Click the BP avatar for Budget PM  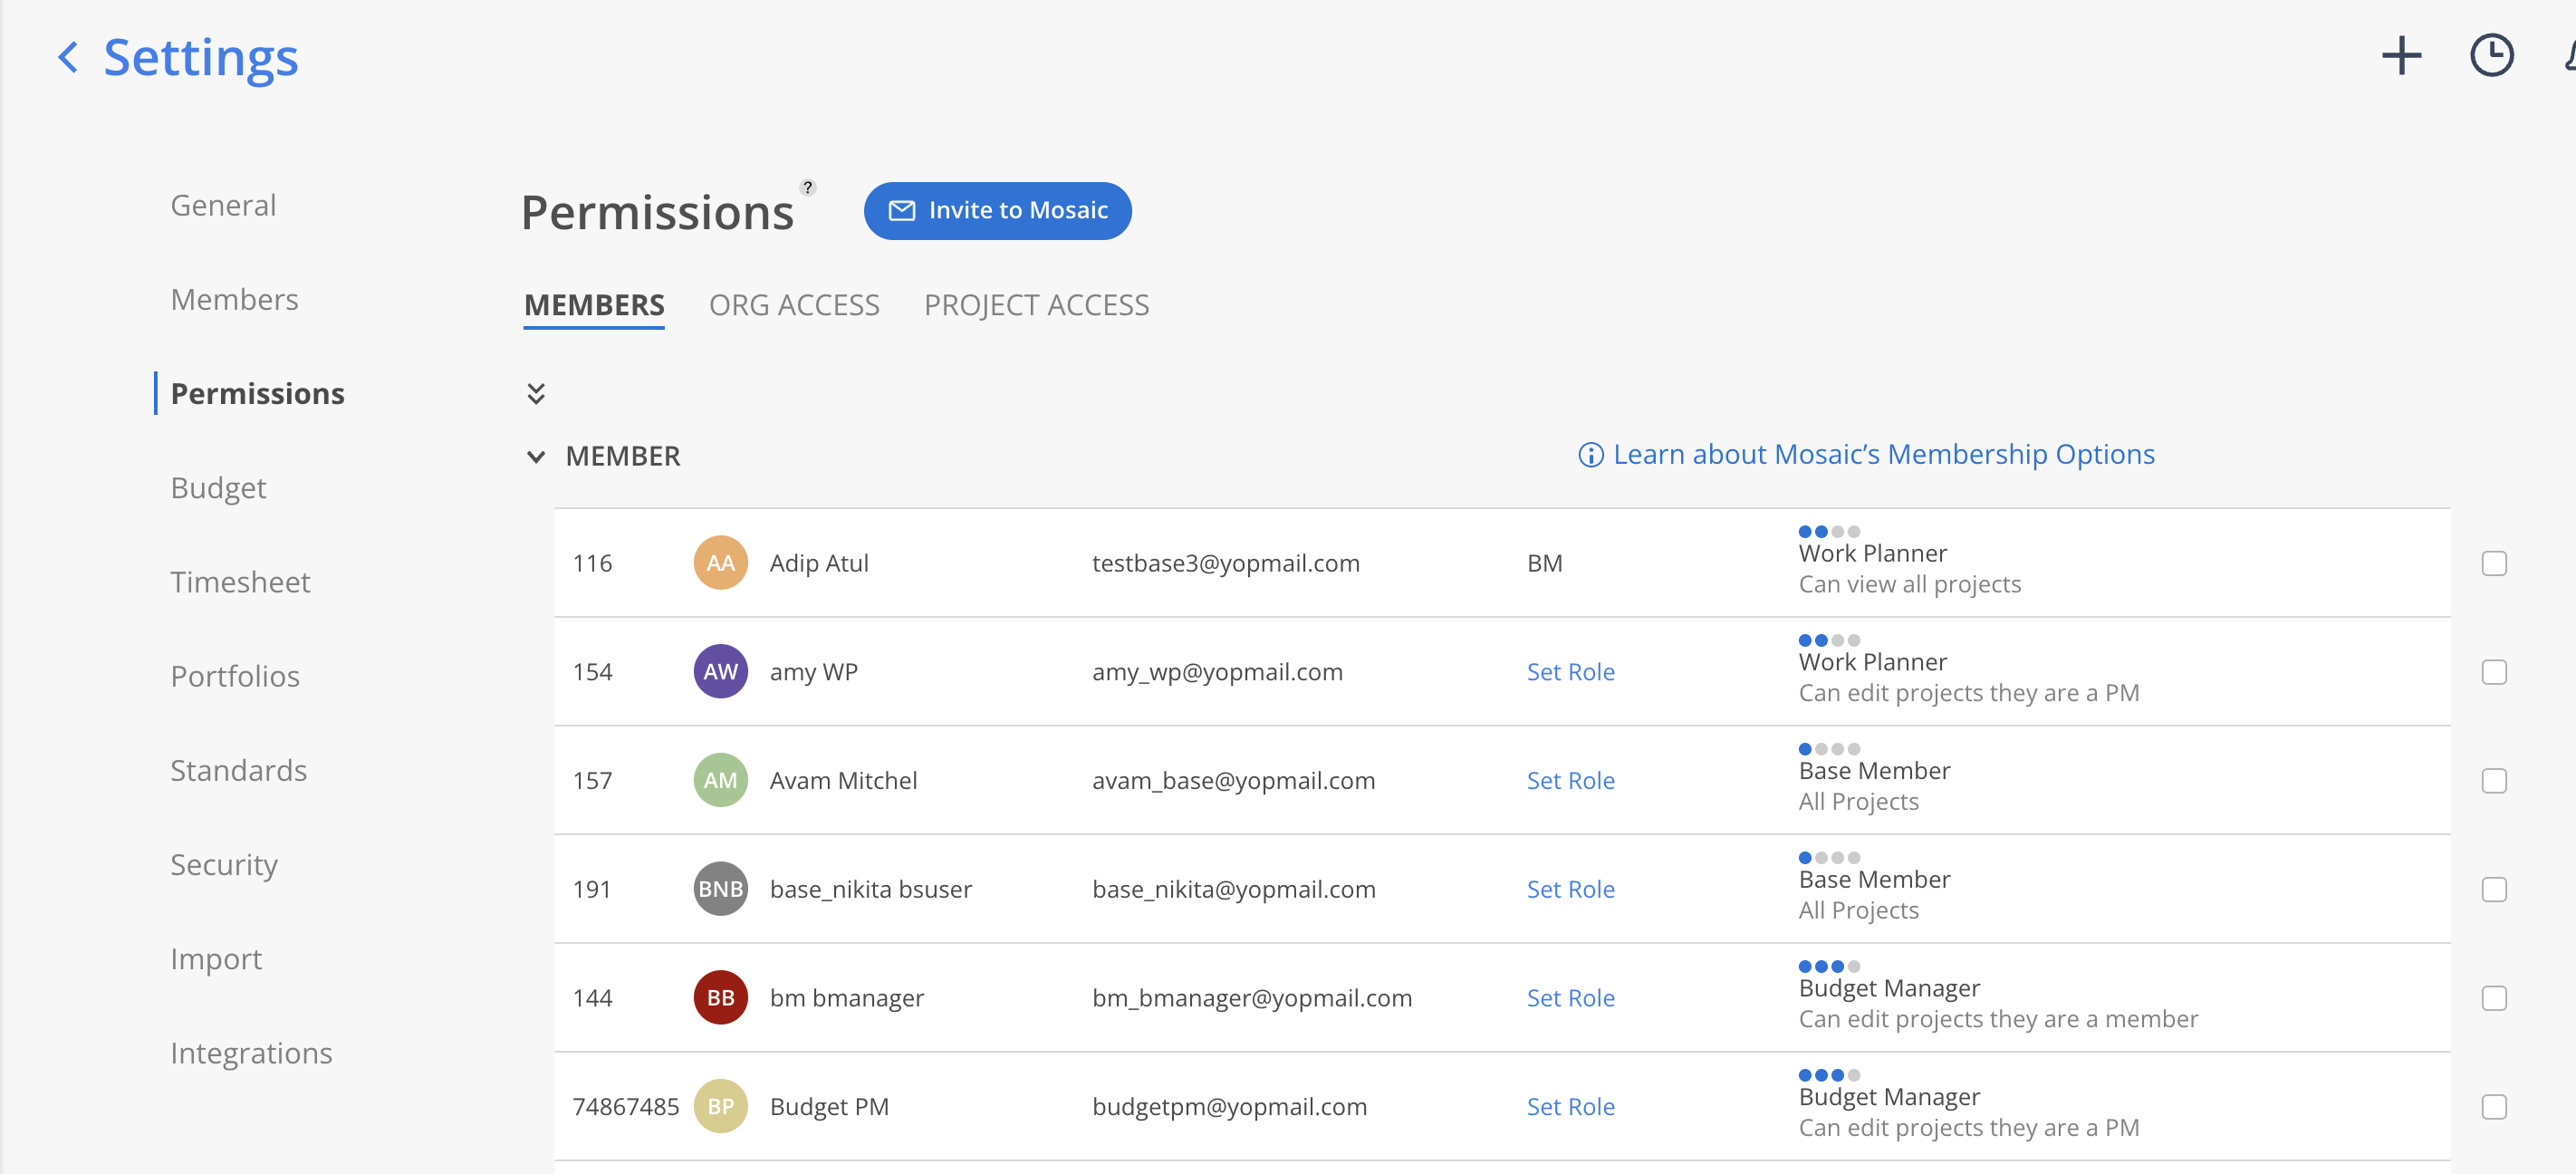click(x=720, y=1106)
